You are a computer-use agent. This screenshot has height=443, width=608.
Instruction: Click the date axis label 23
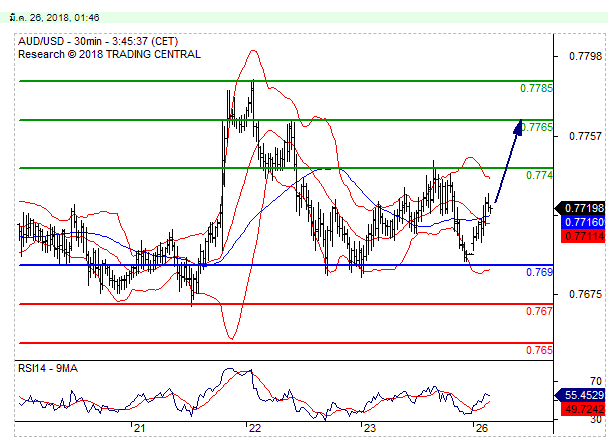tap(370, 429)
